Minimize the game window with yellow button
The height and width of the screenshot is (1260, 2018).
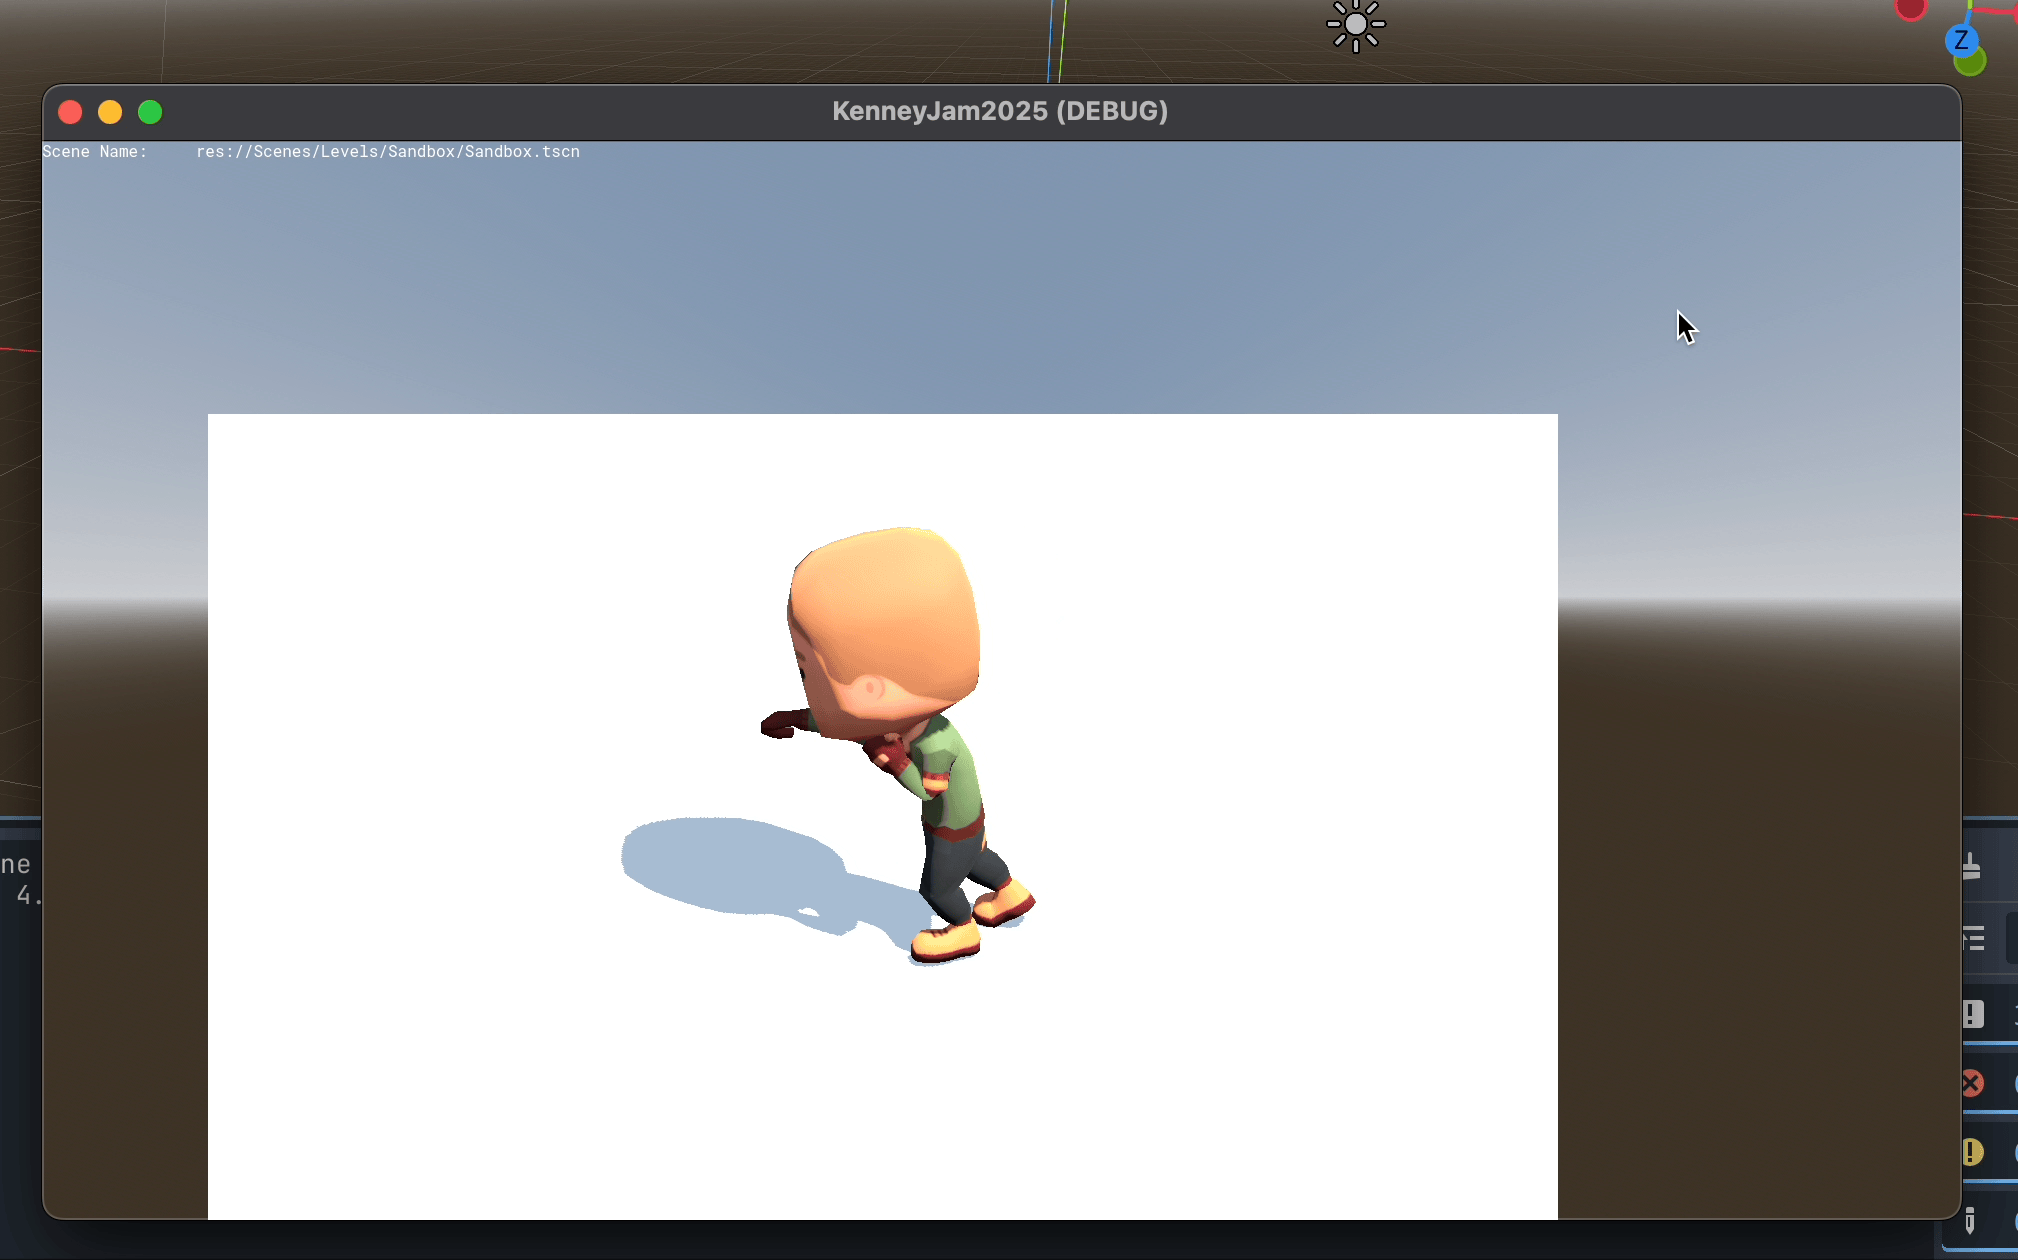pyautogui.click(x=110, y=112)
